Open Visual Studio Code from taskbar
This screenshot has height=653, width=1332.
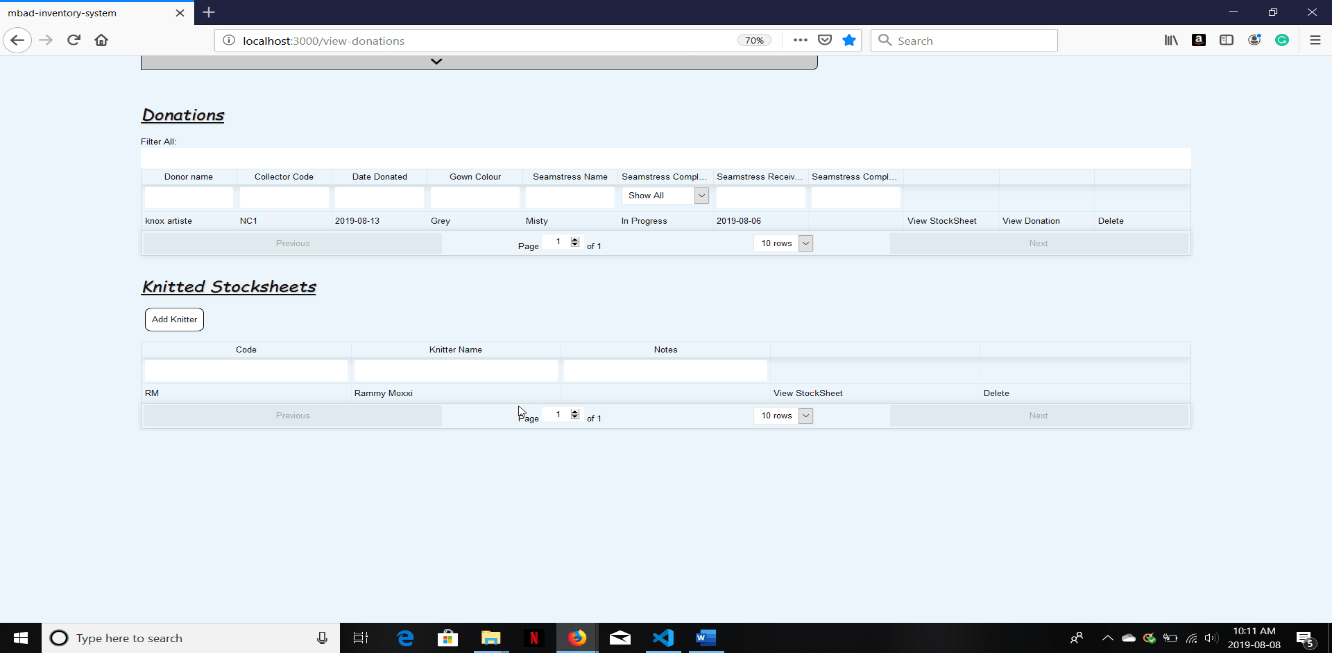[663, 638]
